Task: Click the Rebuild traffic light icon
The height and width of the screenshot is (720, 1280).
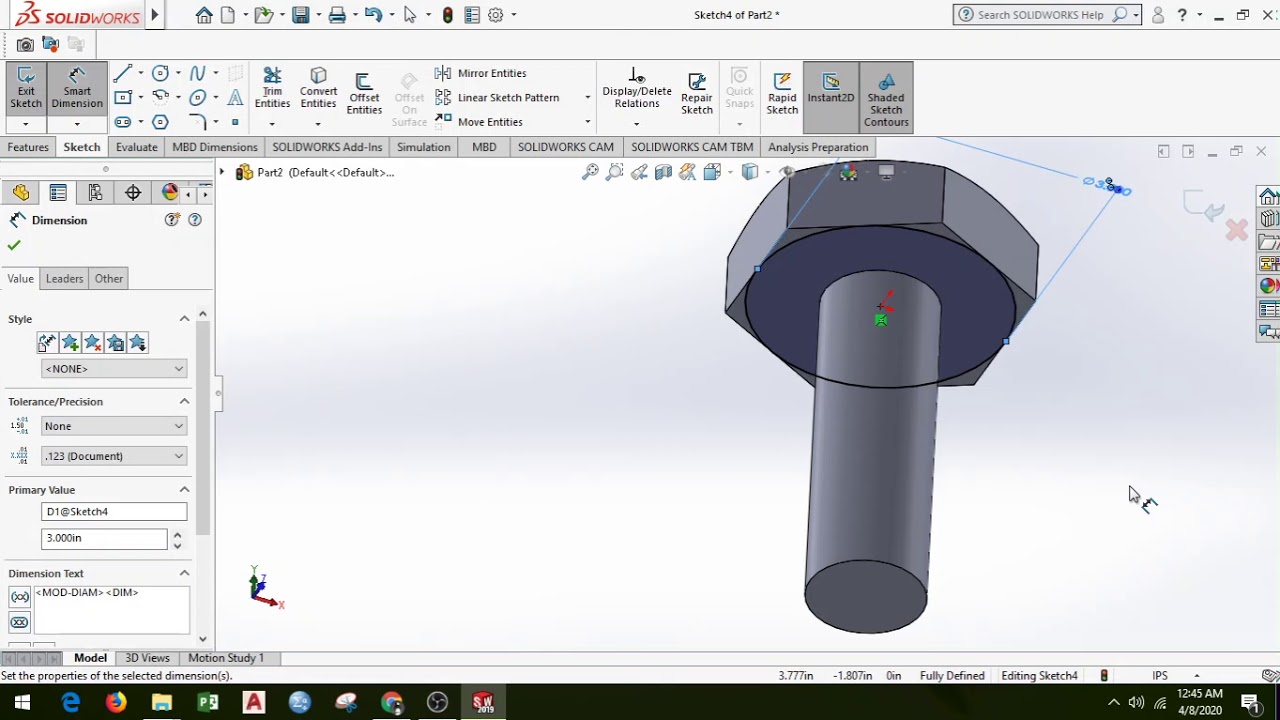Action: tap(447, 15)
